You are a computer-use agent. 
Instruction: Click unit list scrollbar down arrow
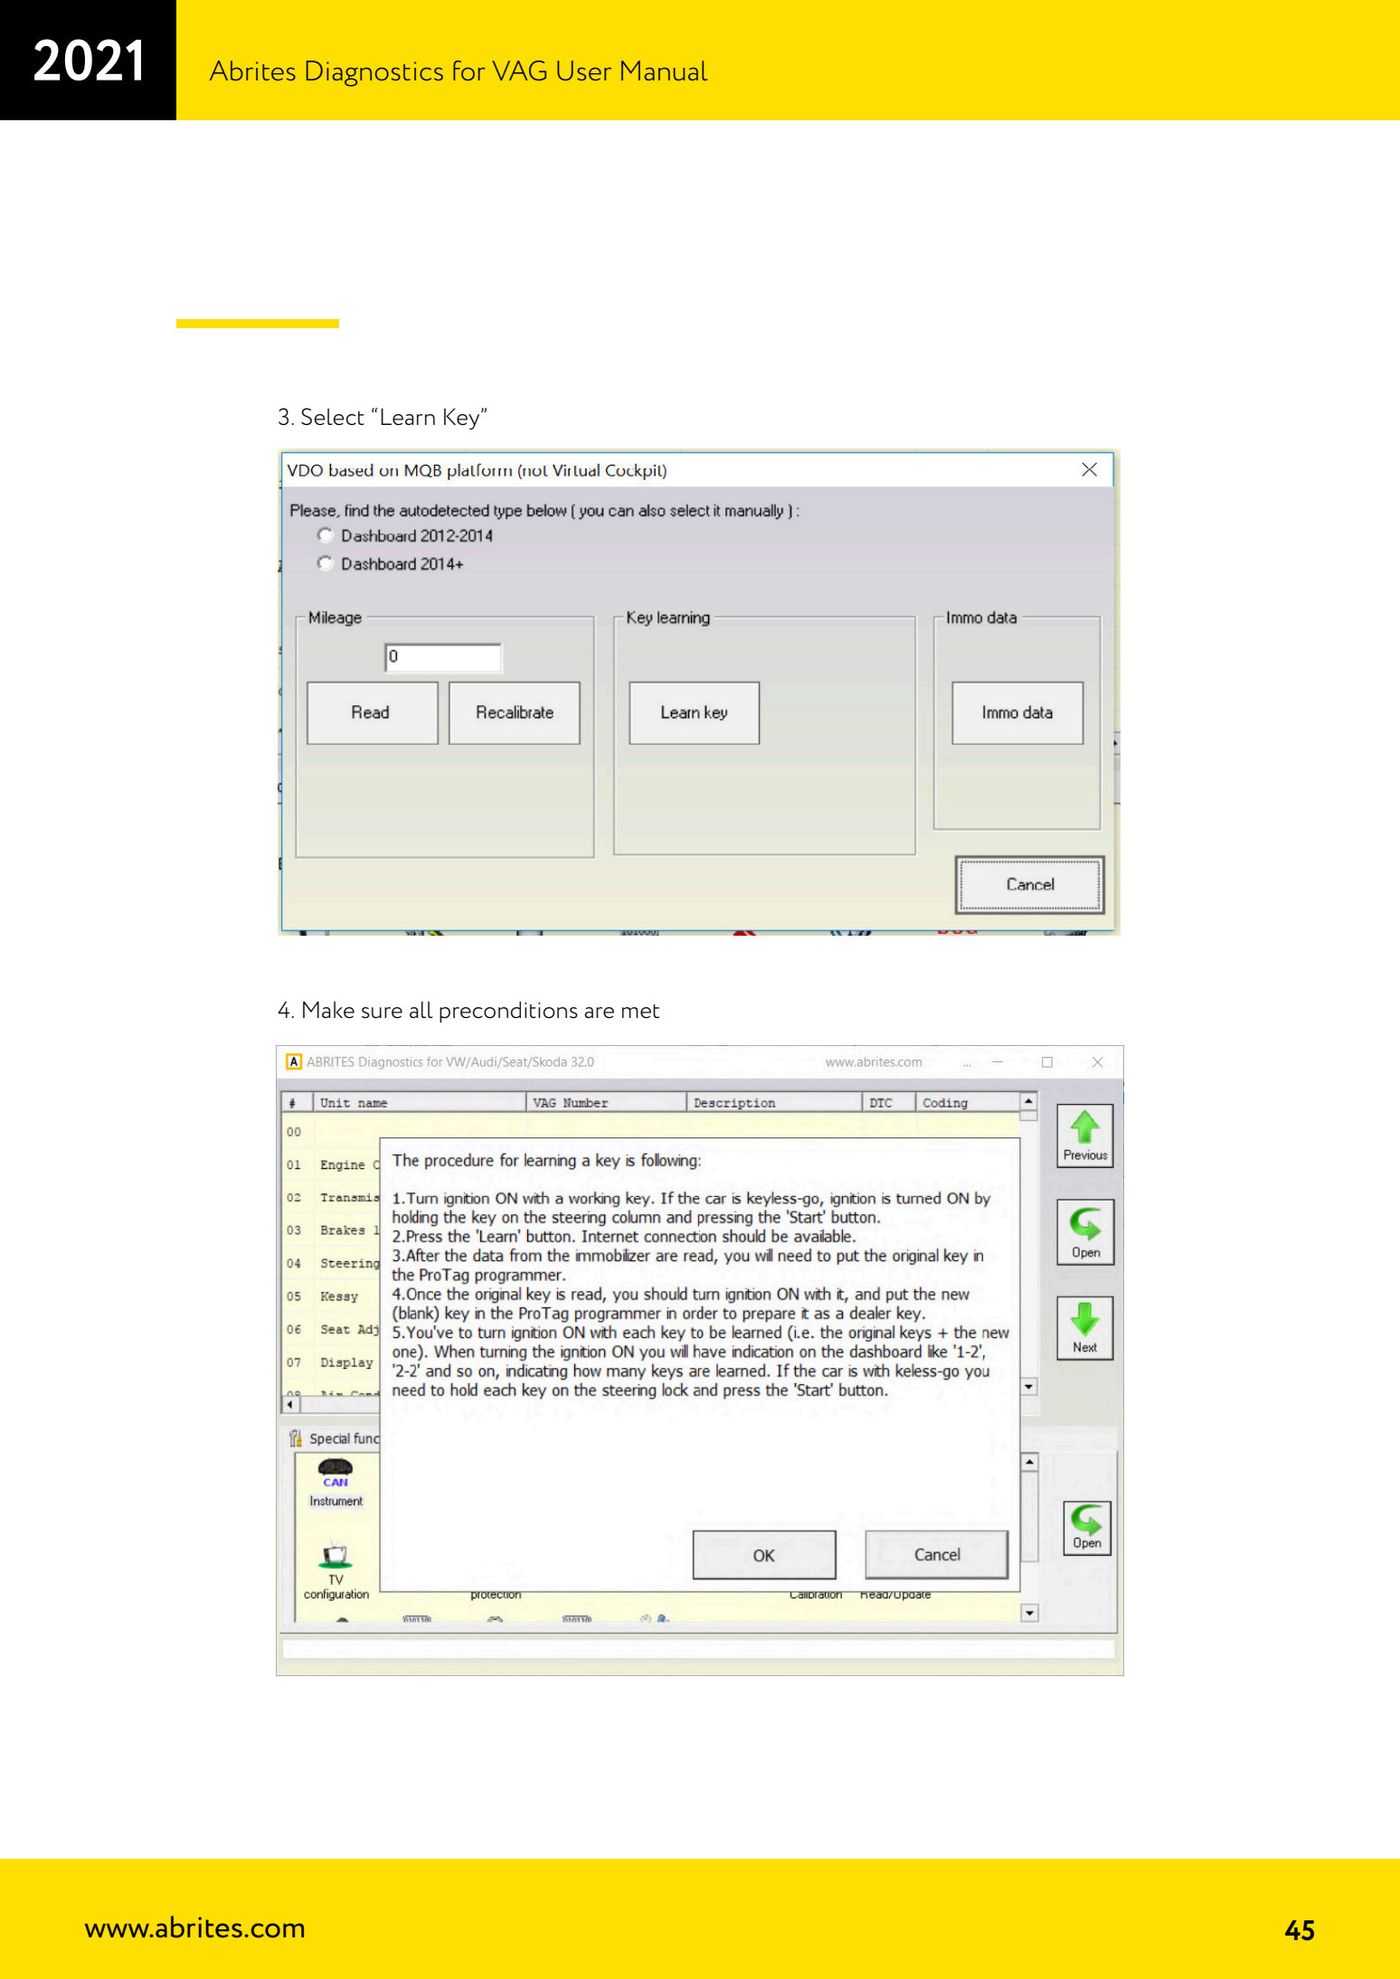coord(1029,1387)
